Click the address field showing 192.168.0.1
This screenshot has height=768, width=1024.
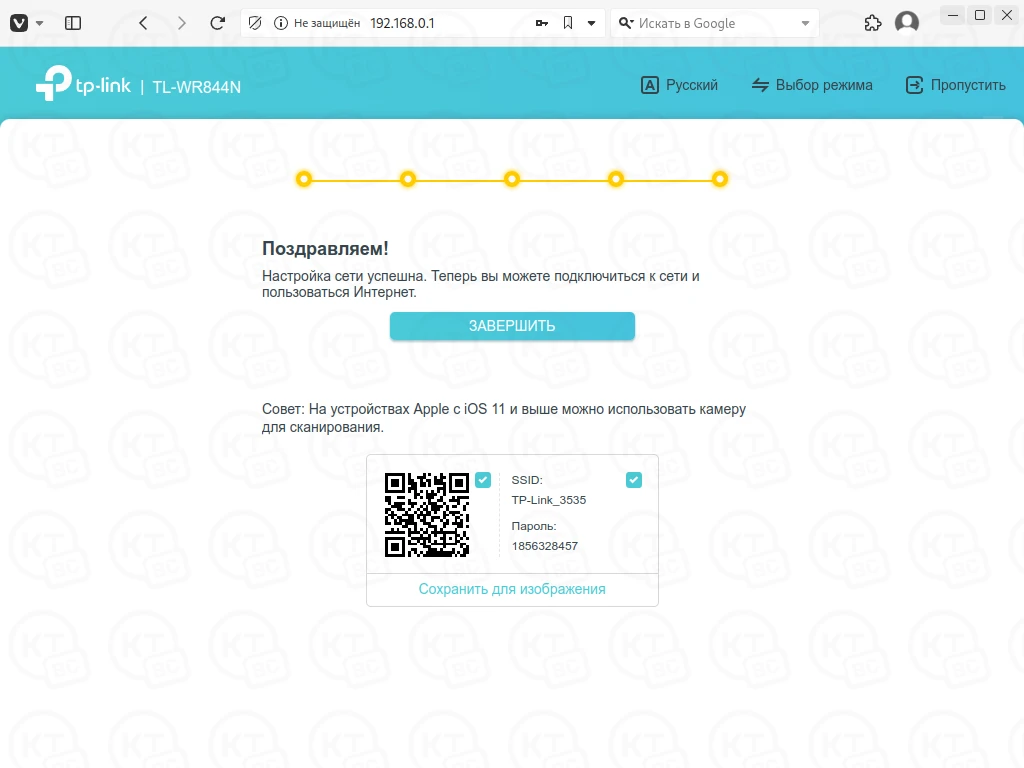[x=402, y=24]
